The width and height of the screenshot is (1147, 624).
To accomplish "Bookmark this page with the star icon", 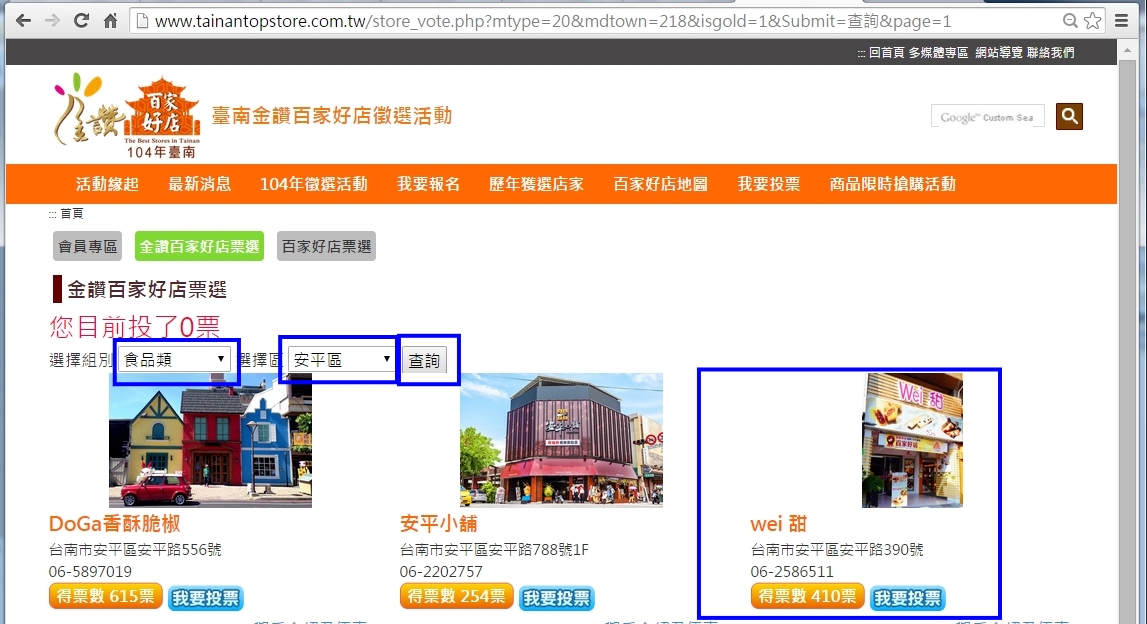I will click(x=1092, y=20).
